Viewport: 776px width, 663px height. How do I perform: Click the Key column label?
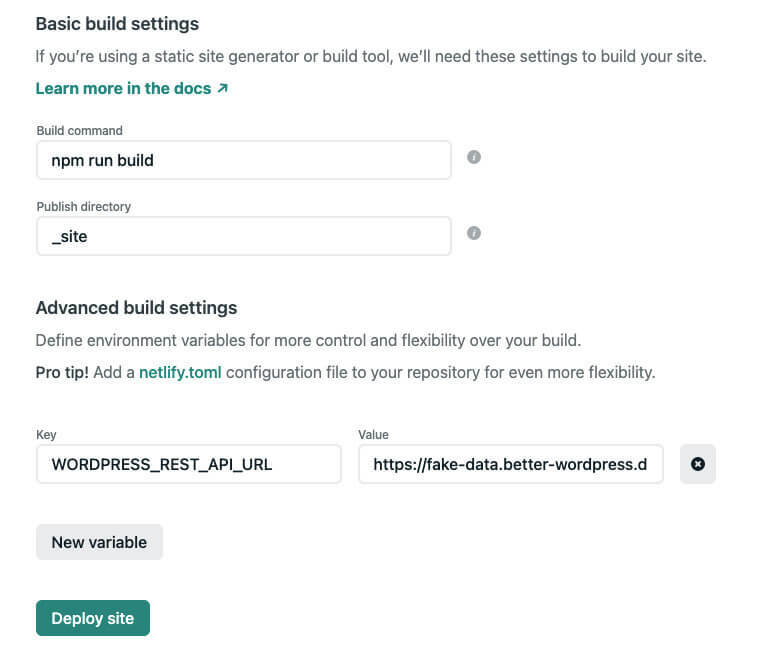pyautogui.click(x=46, y=435)
